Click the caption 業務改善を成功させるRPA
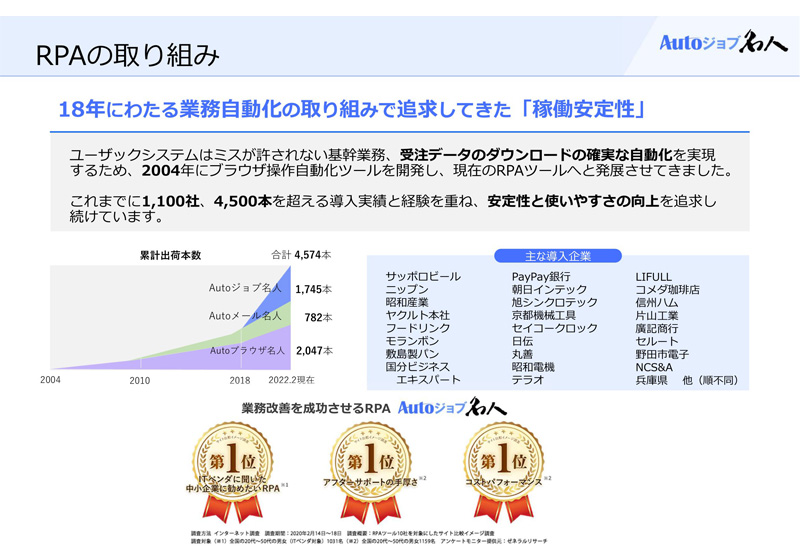The height and width of the screenshot is (559, 800). point(316,408)
